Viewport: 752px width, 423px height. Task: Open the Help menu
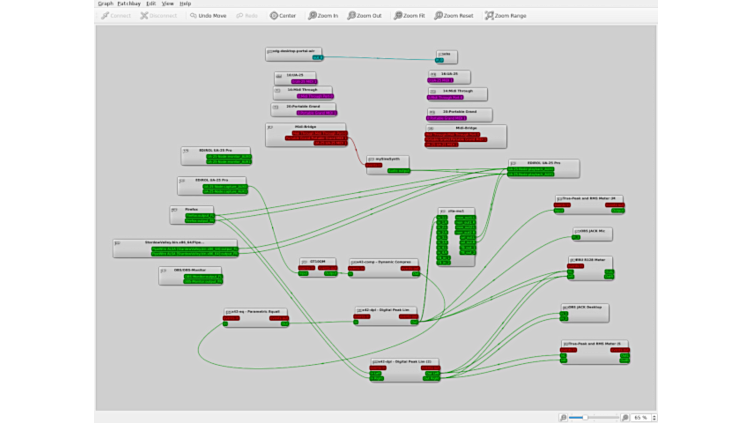click(185, 4)
